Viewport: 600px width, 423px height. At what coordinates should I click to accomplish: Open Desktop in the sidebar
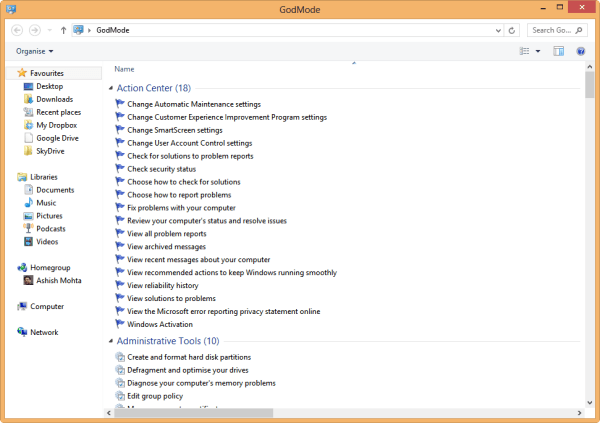point(49,86)
